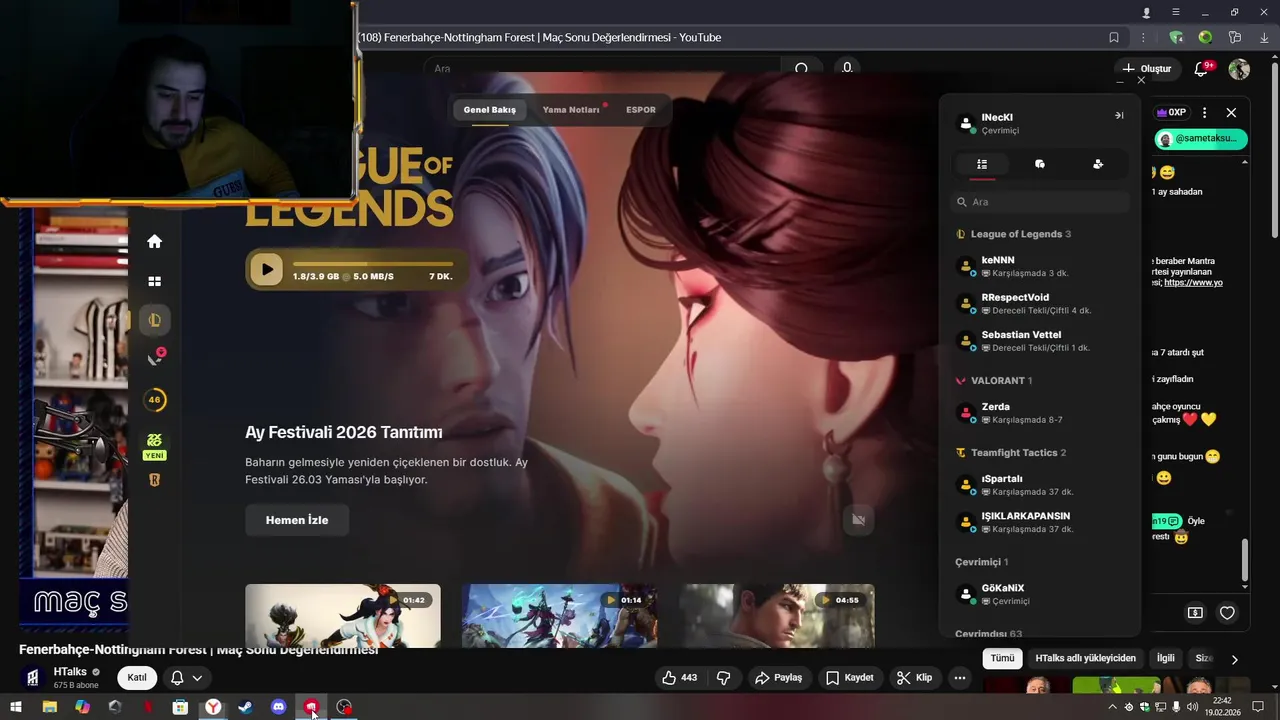The height and width of the screenshot is (720, 1280).
Task: Open INecKI profile status
Action: [1000, 123]
